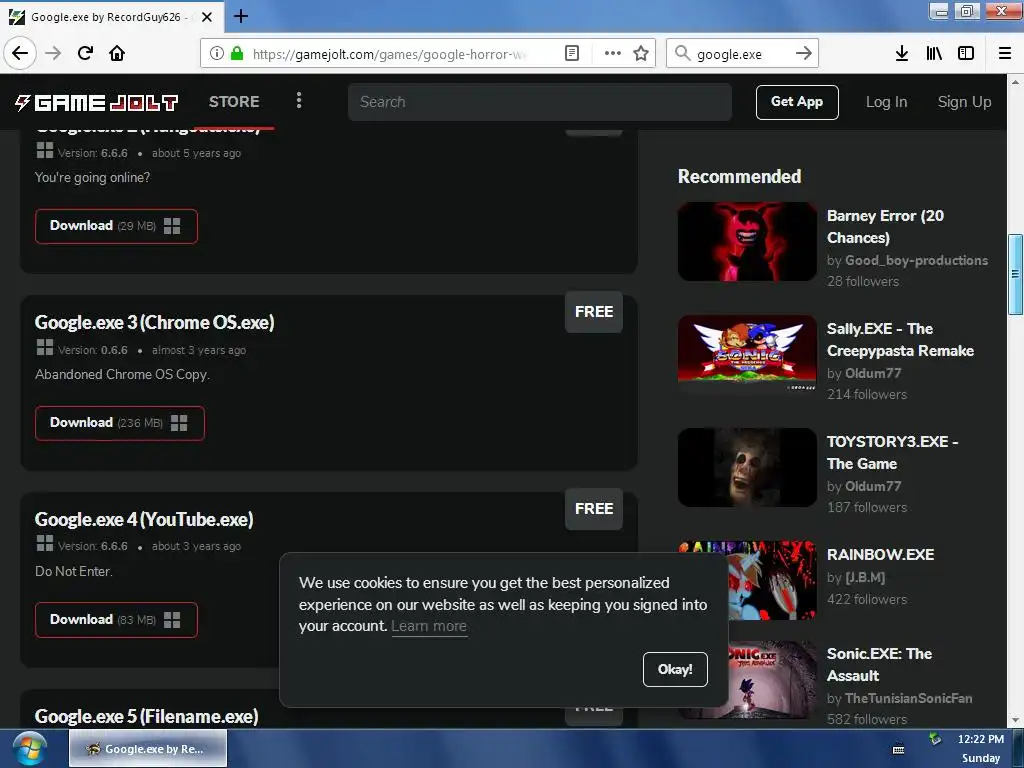Open the STORE tab
This screenshot has height=768, width=1024.
click(x=234, y=102)
